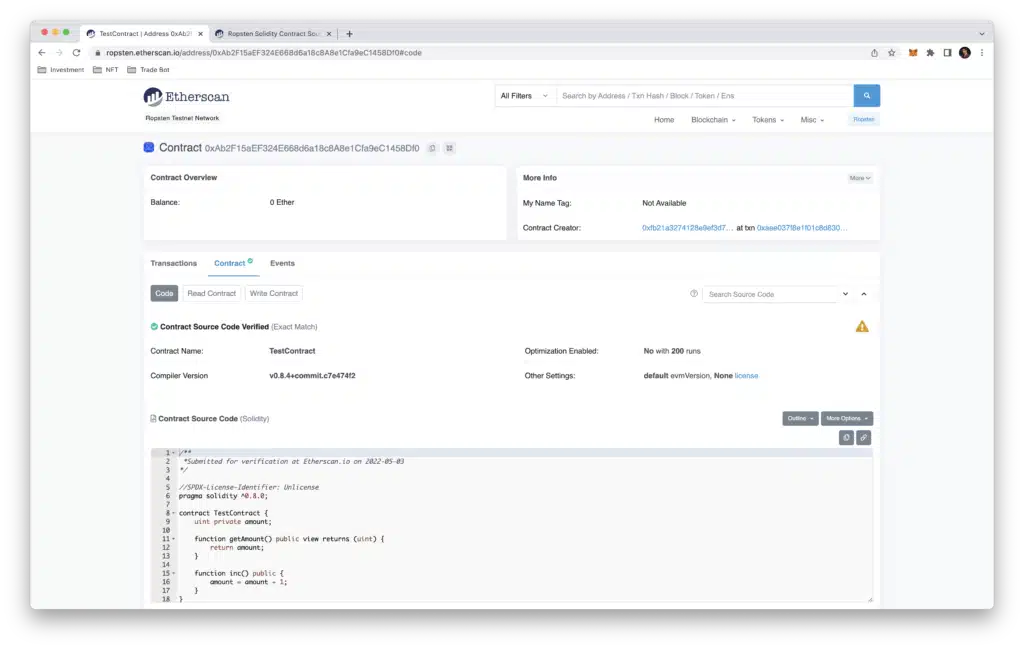Click the blue contract identicon
1024x649 pixels.
(x=149, y=148)
